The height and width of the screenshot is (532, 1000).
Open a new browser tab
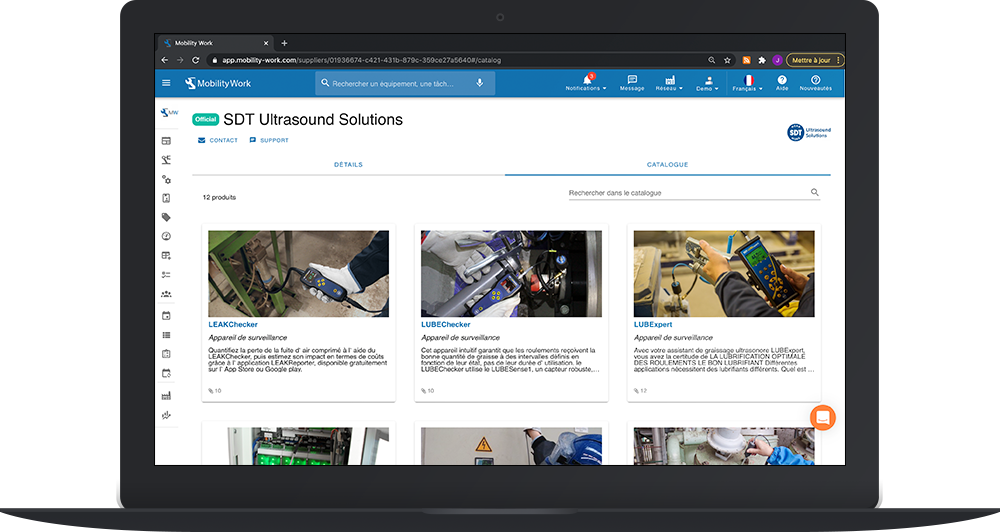(x=284, y=43)
